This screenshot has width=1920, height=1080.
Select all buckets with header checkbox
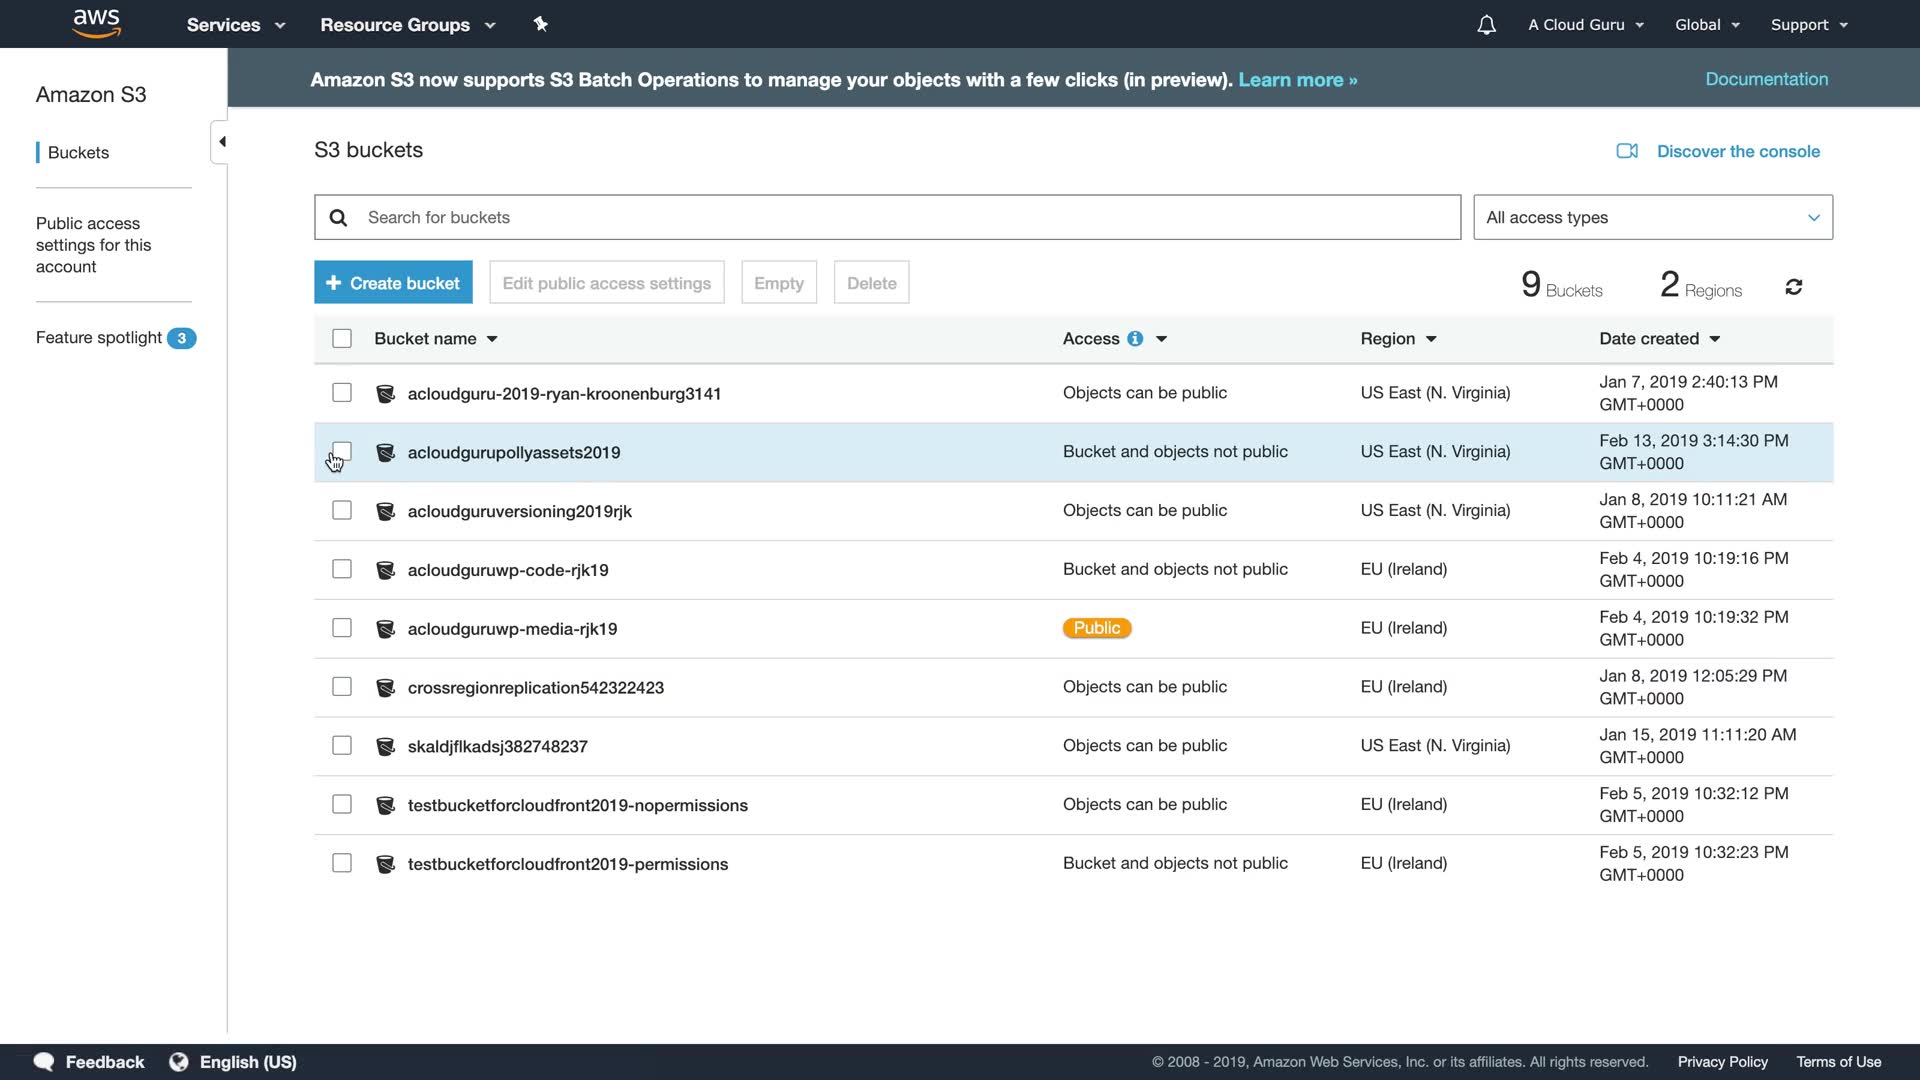(342, 339)
